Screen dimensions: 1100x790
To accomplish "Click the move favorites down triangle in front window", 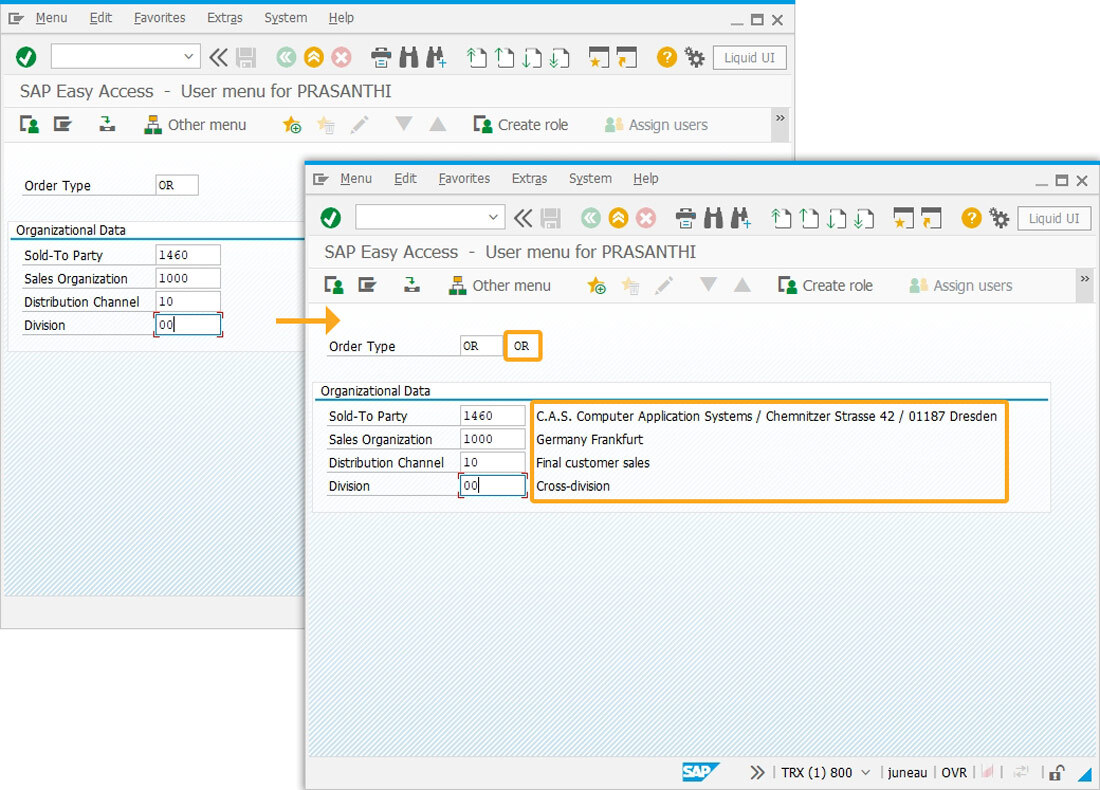I will 709,284.
